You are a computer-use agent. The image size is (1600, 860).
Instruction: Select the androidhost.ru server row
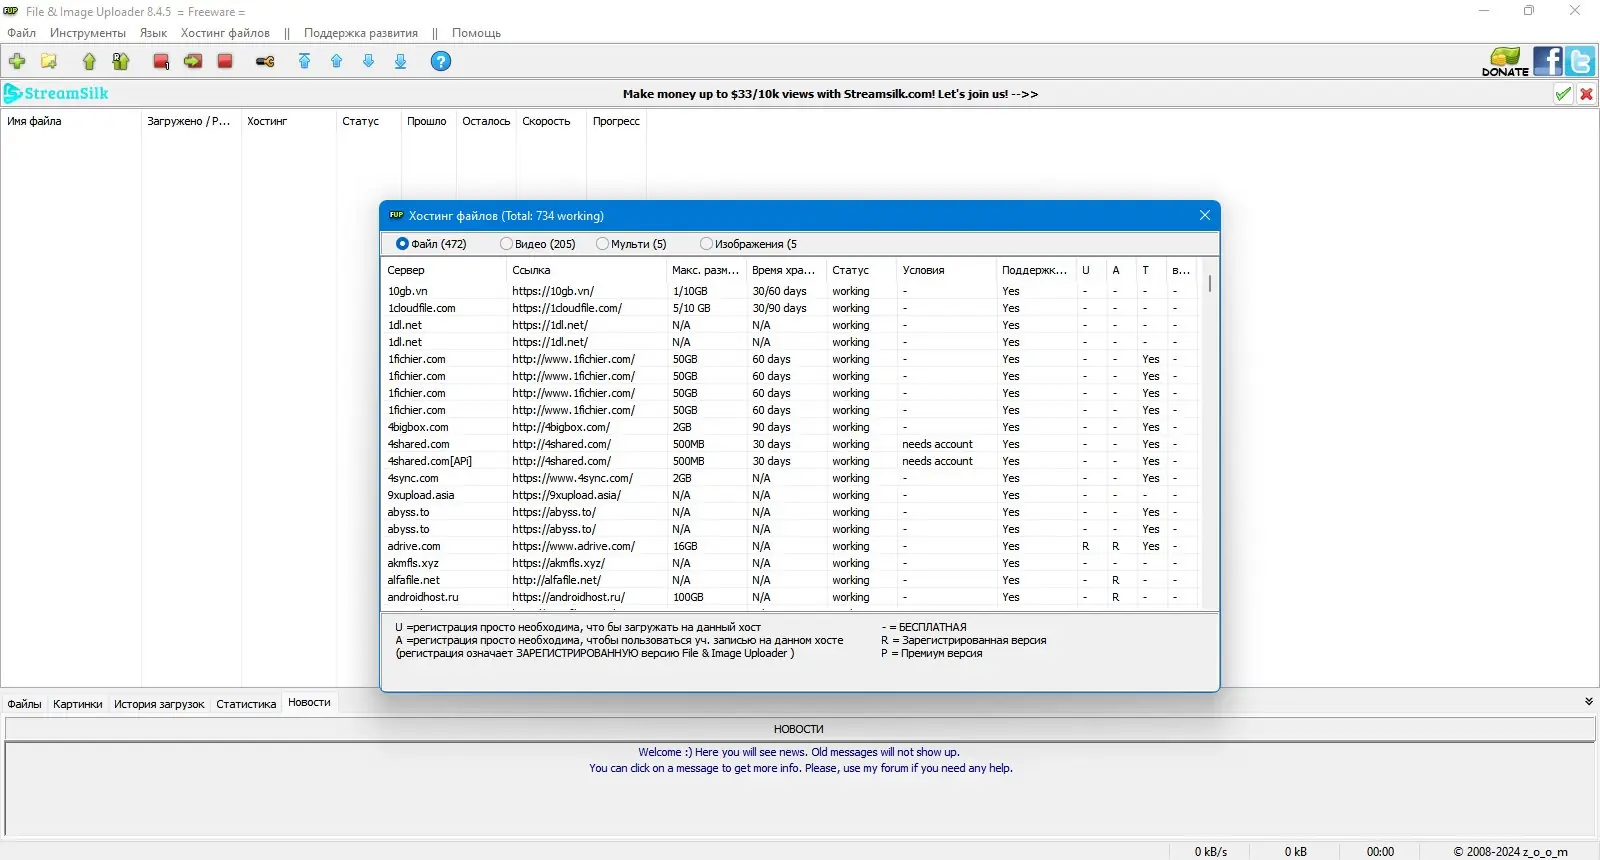790,597
